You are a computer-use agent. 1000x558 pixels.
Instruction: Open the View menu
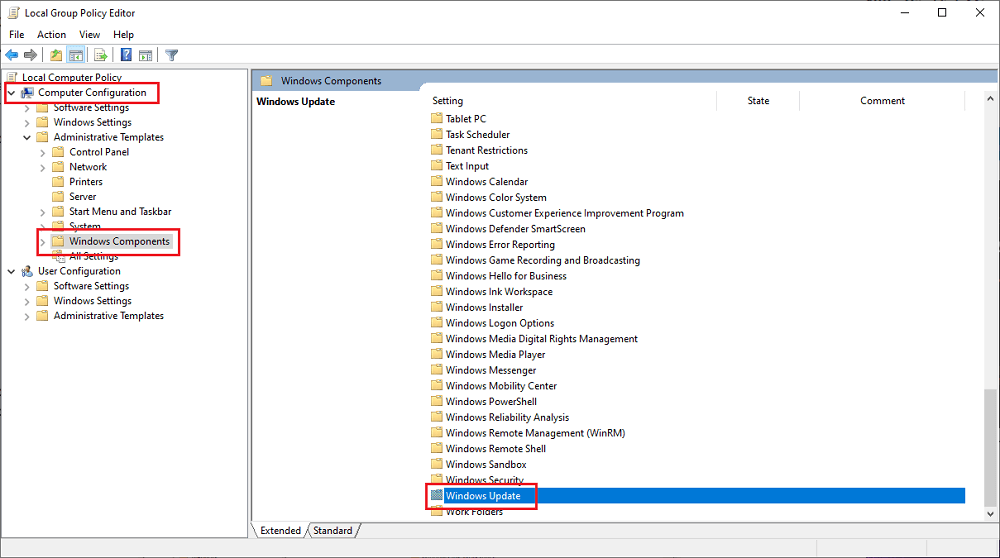tap(89, 34)
